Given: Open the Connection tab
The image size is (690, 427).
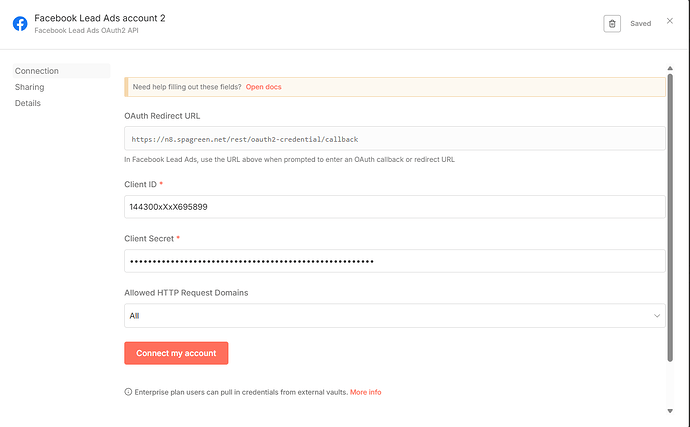Looking at the screenshot, I should pos(61,71).
